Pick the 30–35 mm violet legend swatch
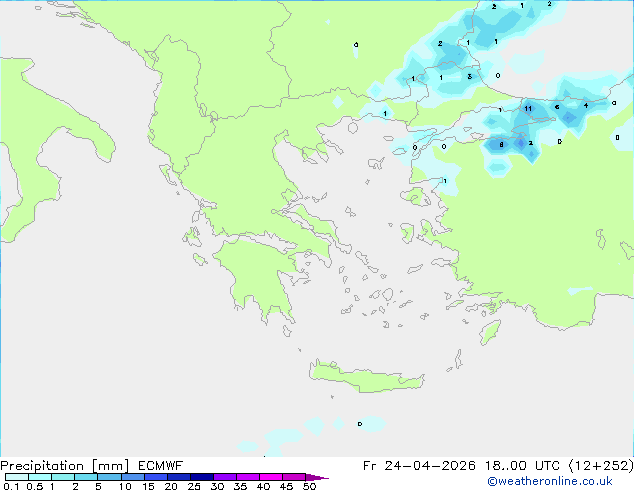Viewport: 634px width, 490px height. click(224, 477)
